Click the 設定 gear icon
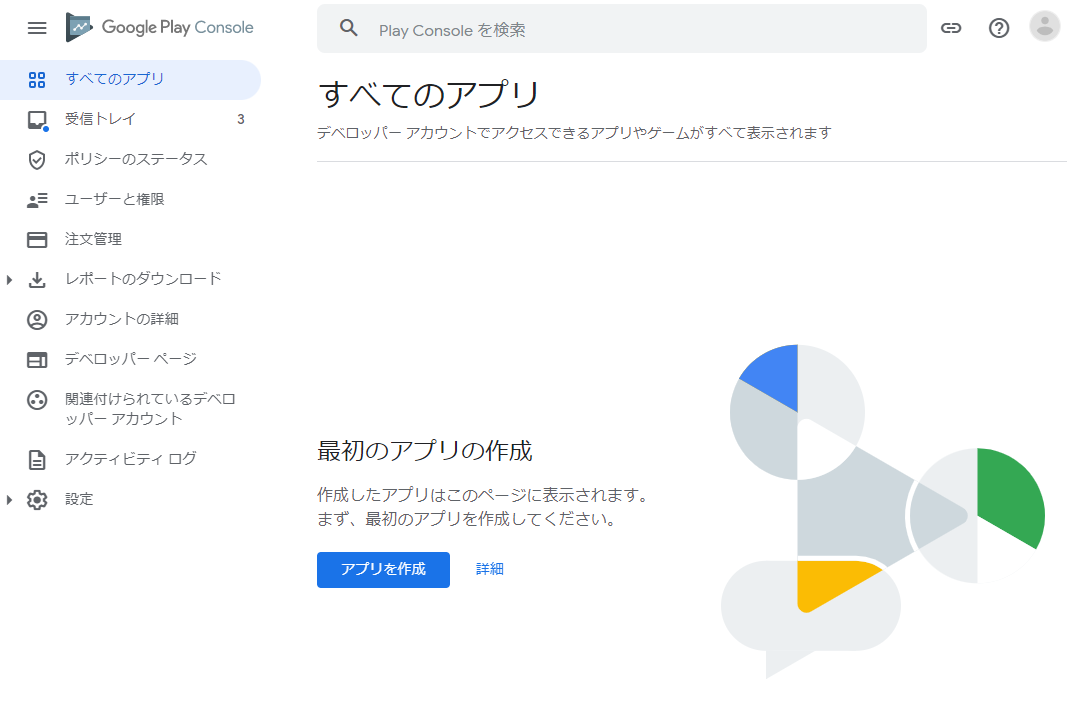The width and height of the screenshot is (1070, 706). (37, 498)
